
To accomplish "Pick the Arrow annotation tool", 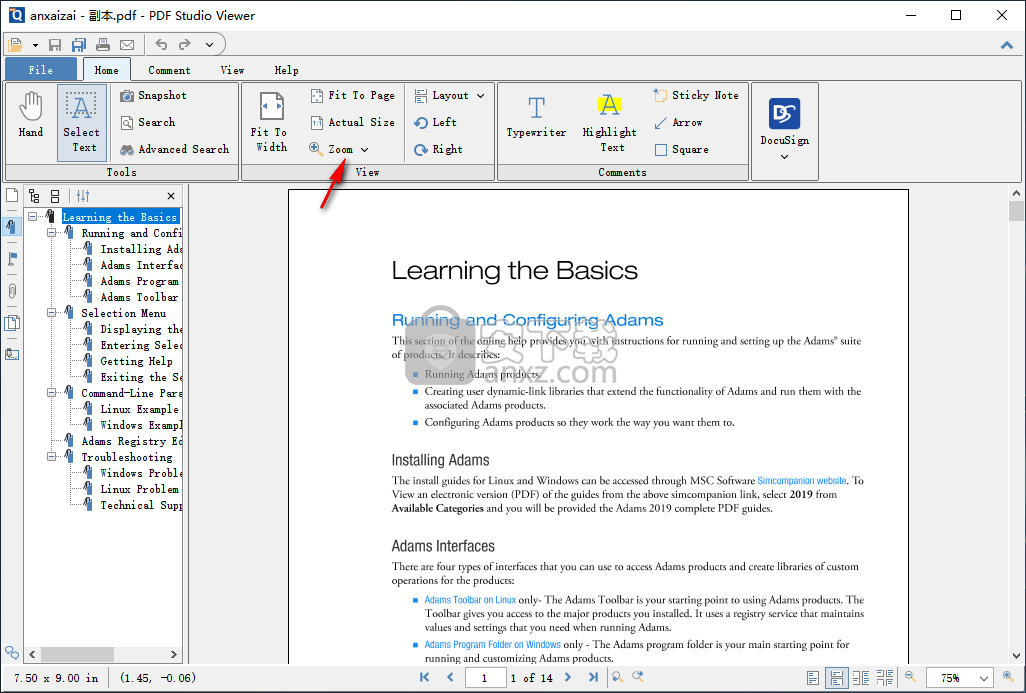I will click(x=678, y=122).
